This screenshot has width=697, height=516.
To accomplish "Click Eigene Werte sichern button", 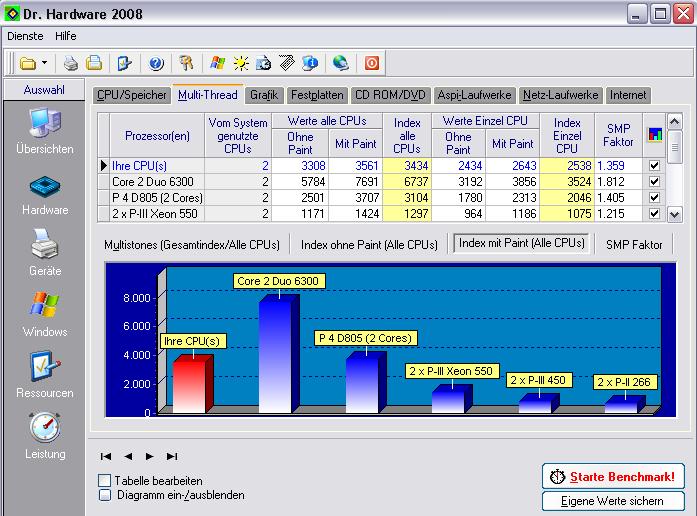I will click(x=613, y=500).
